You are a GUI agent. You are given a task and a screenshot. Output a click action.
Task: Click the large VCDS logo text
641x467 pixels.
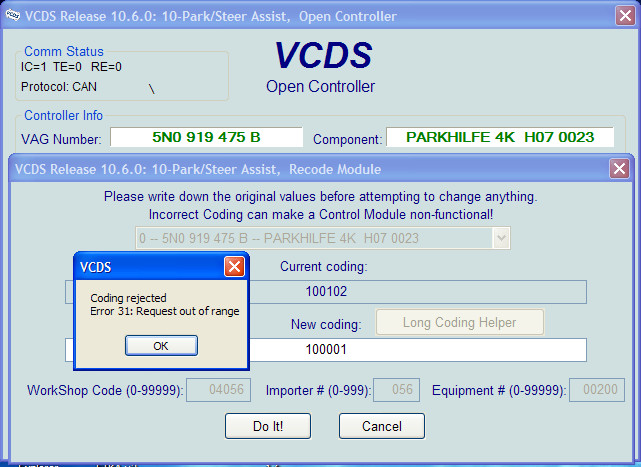323,55
